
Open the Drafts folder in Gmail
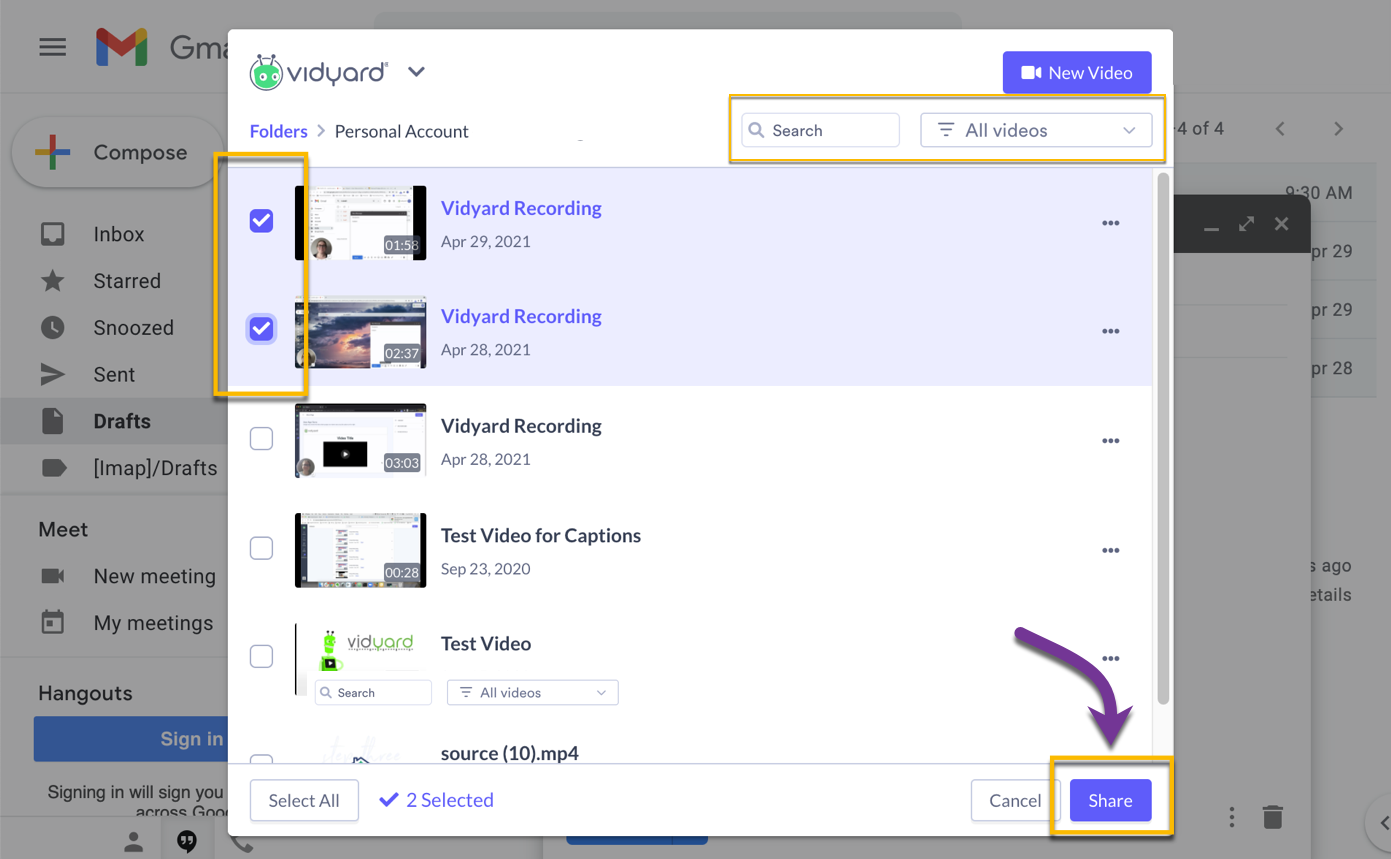coord(122,421)
